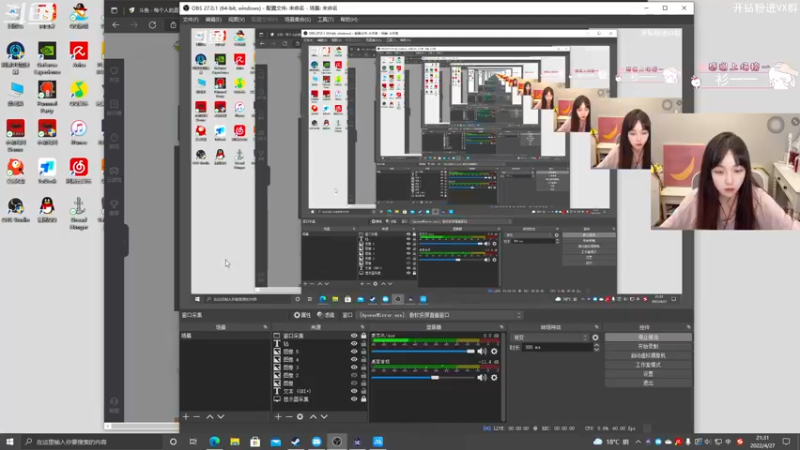
Task: Open QQ Music desktop shortcut
Action: [x=79, y=93]
